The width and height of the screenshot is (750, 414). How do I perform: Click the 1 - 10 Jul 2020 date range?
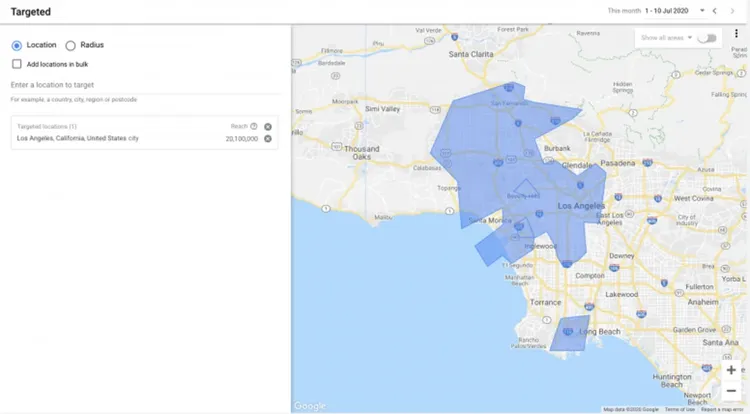point(666,11)
